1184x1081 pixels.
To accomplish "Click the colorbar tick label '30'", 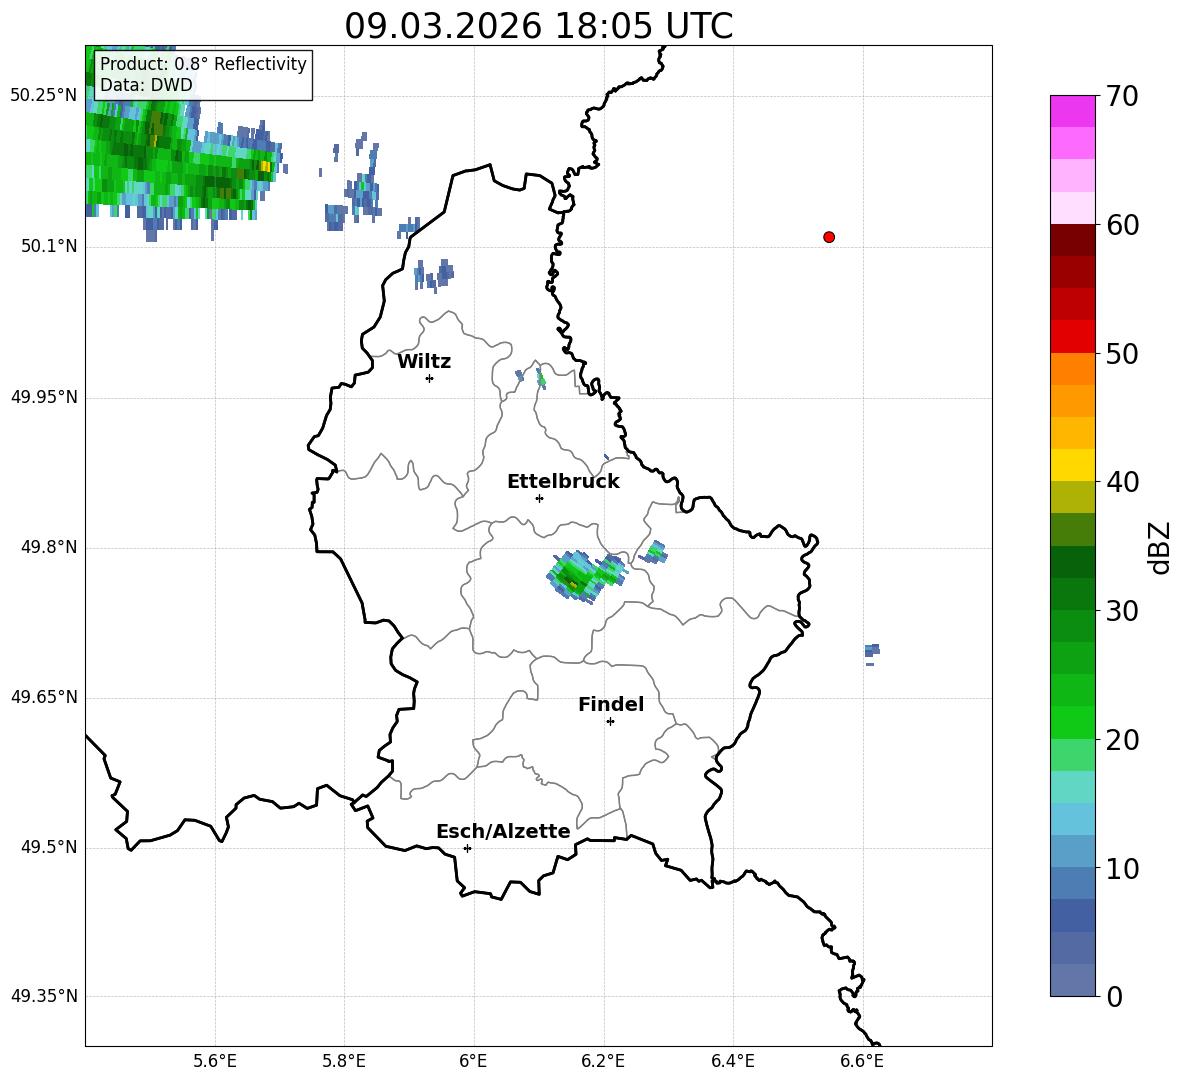I will click(1122, 611).
